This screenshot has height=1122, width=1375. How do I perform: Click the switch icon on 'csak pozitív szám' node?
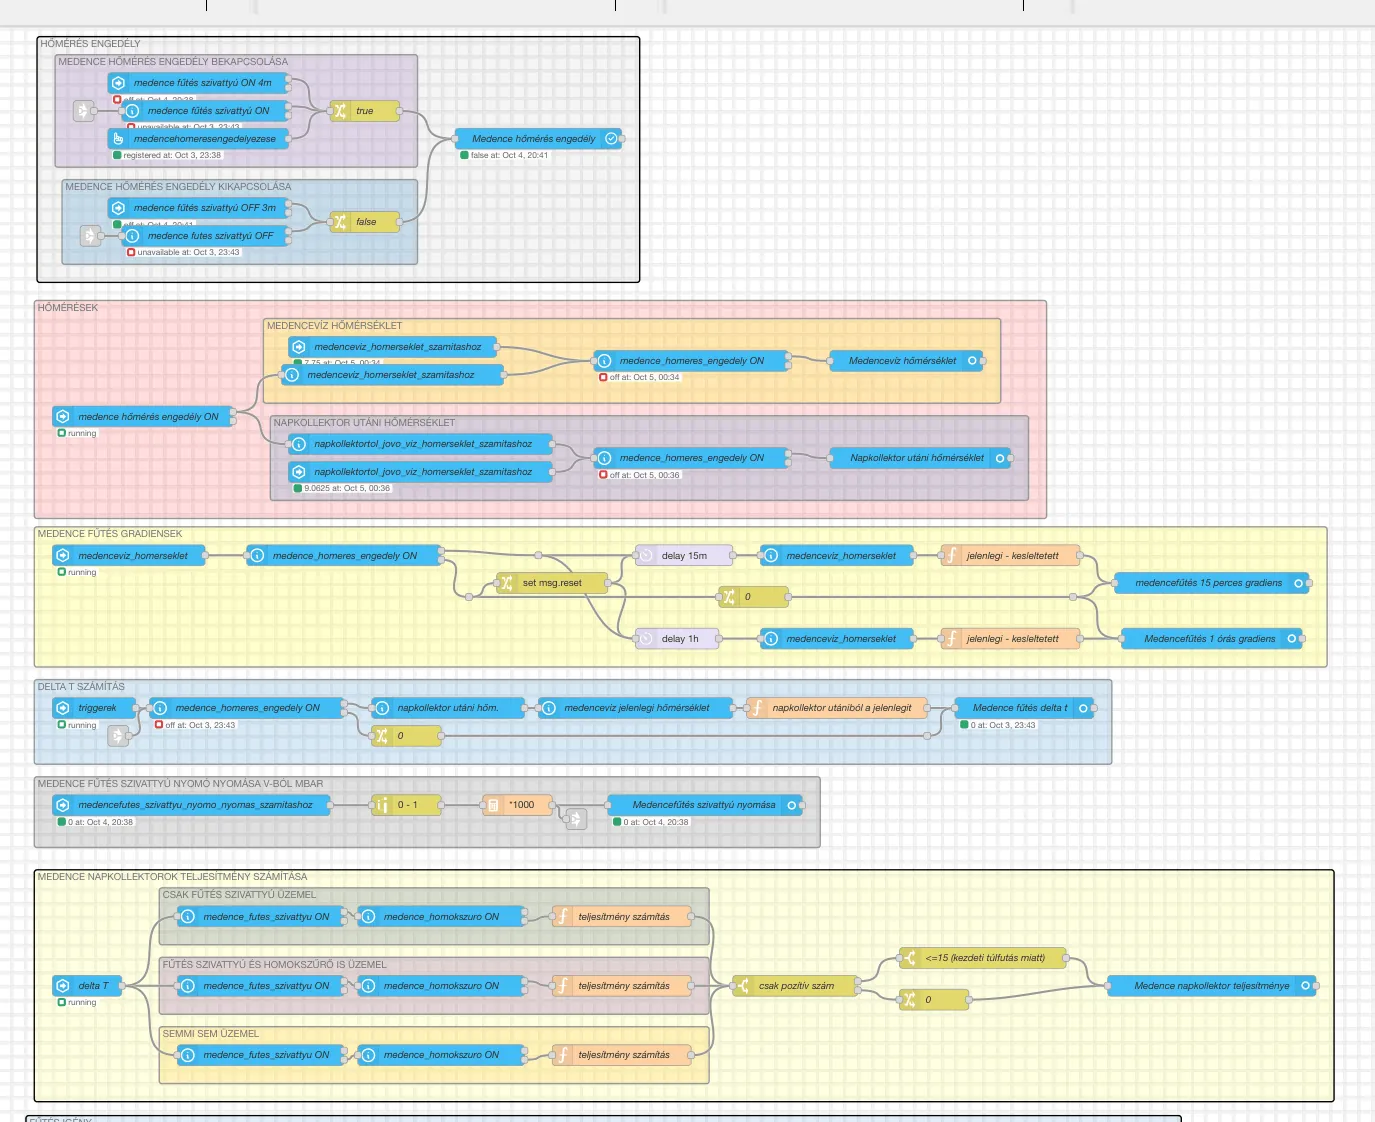pos(743,986)
